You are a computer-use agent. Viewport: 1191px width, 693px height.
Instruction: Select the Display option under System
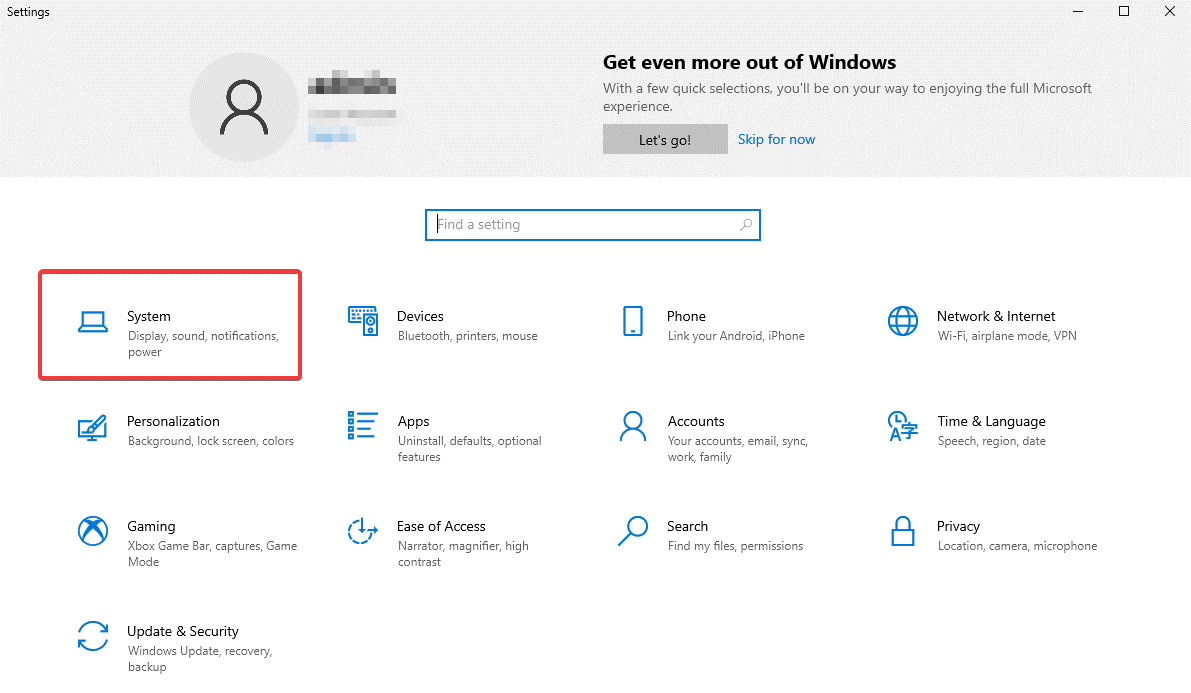point(144,335)
